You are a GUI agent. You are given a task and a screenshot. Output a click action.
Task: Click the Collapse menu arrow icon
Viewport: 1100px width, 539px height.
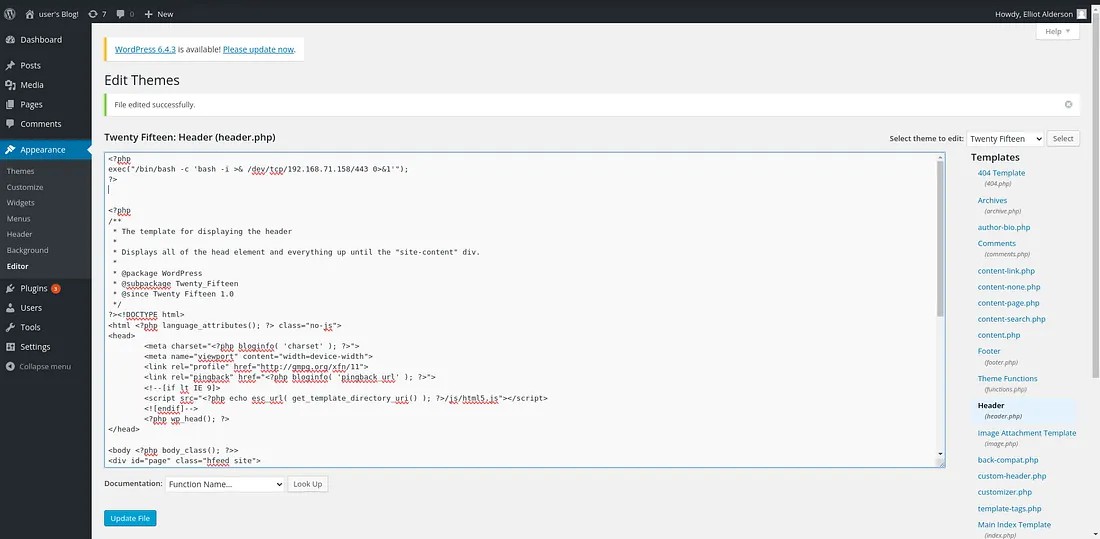pyautogui.click(x=10, y=366)
